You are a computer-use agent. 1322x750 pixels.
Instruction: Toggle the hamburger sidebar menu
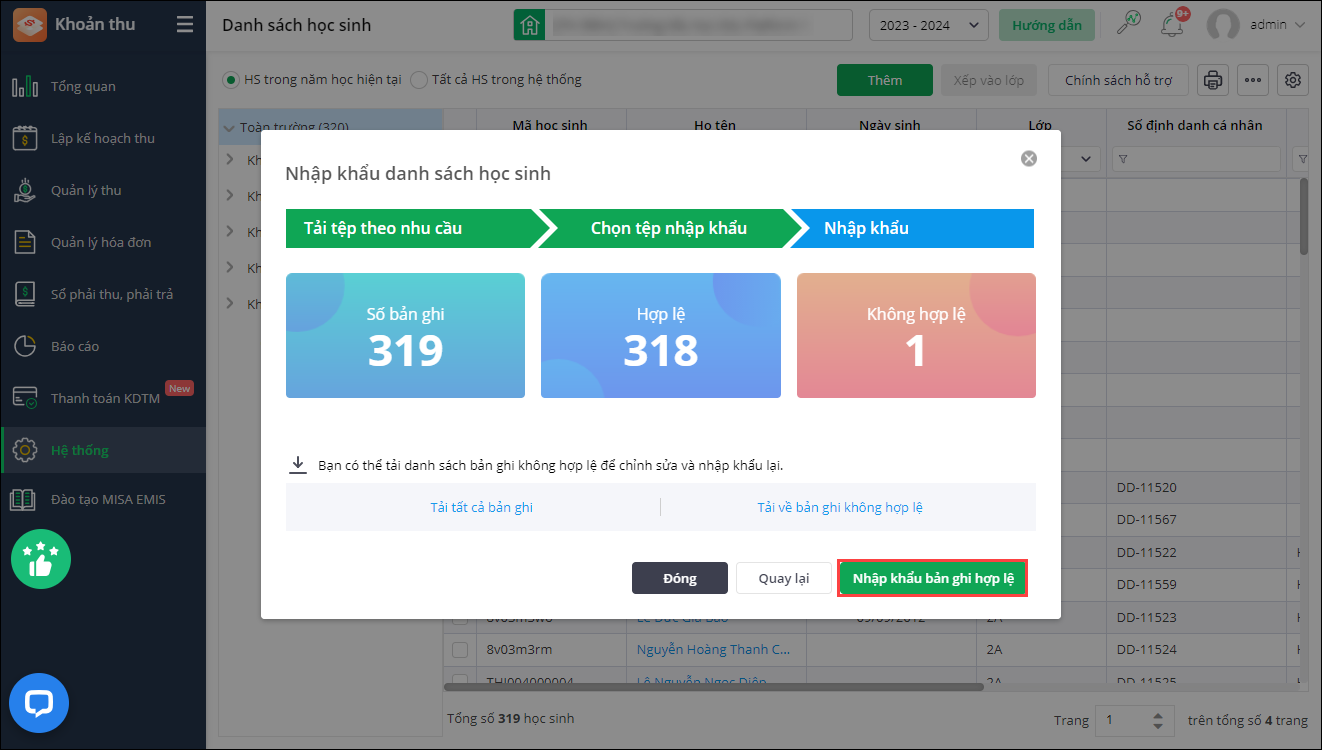coord(185,25)
